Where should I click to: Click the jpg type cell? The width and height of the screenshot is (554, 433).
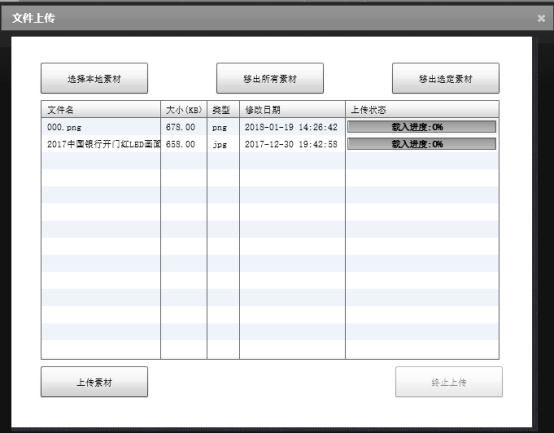(219, 144)
